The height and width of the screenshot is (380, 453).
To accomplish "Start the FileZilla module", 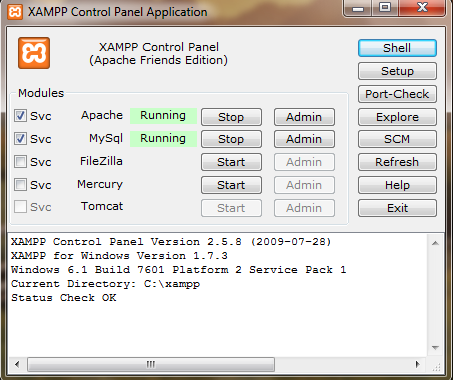I will pos(231,162).
